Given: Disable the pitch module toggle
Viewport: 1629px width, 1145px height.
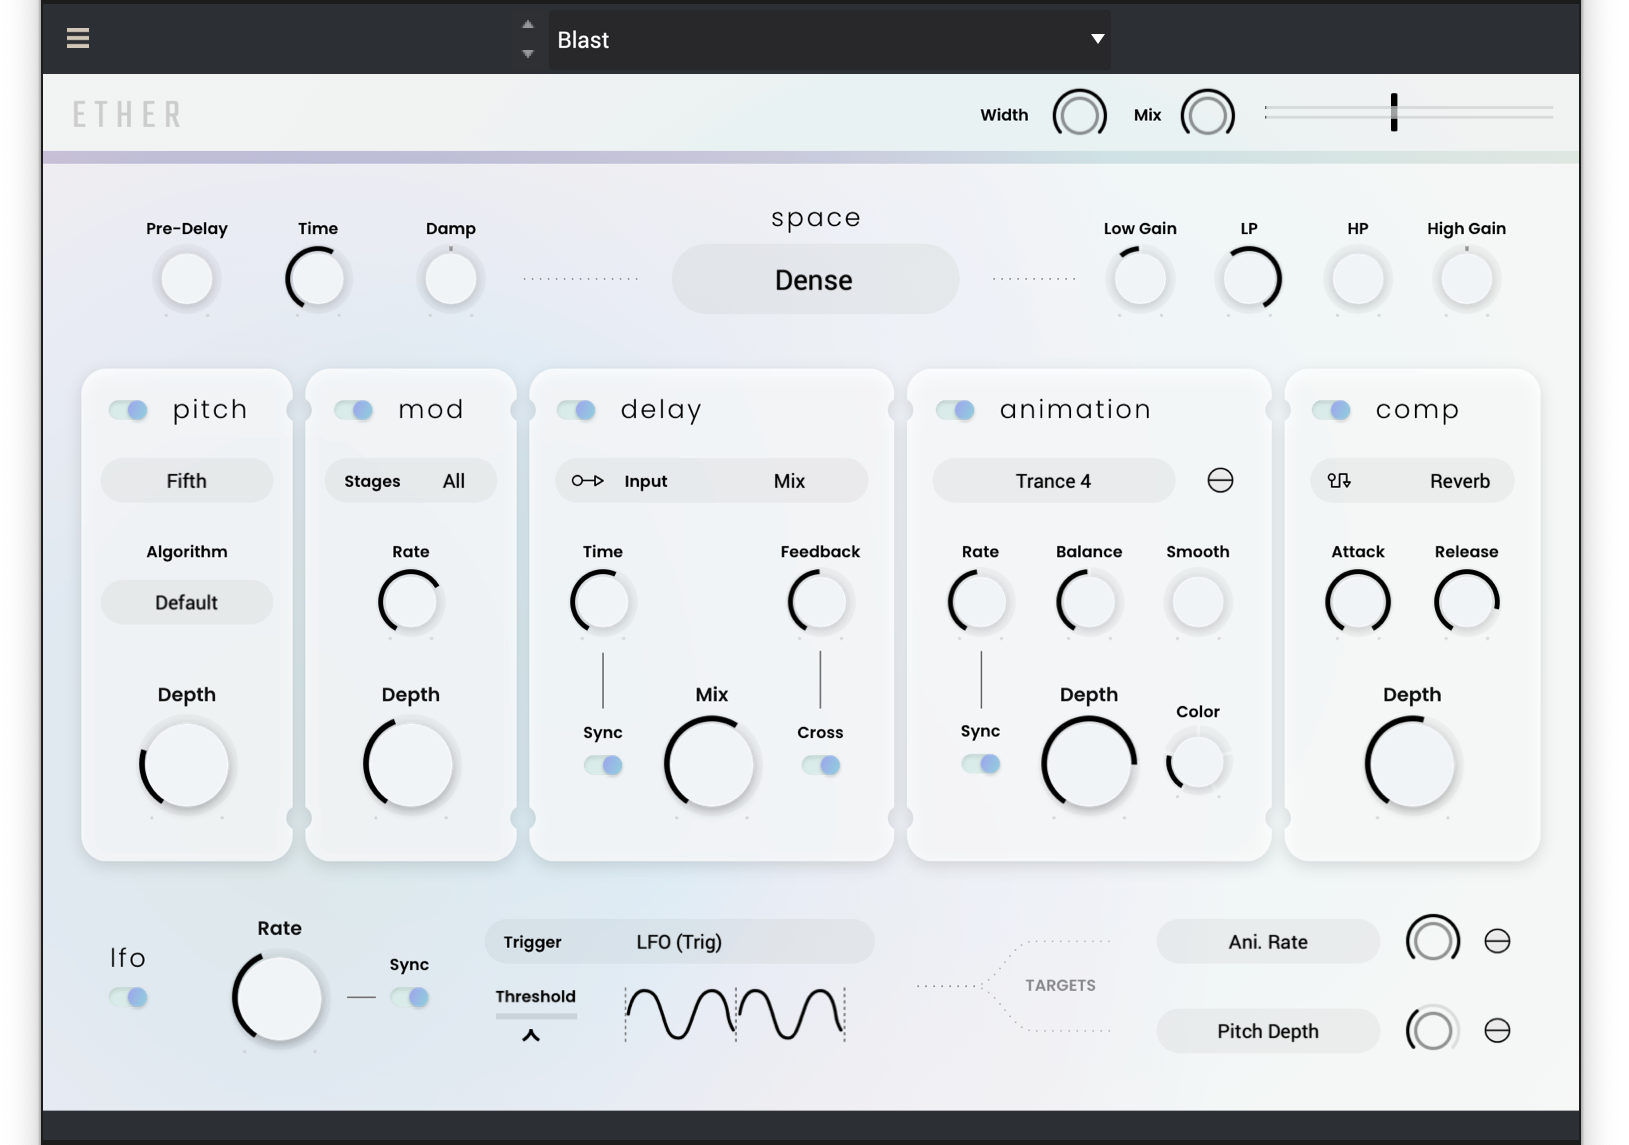Looking at the screenshot, I should pos(129,410).
